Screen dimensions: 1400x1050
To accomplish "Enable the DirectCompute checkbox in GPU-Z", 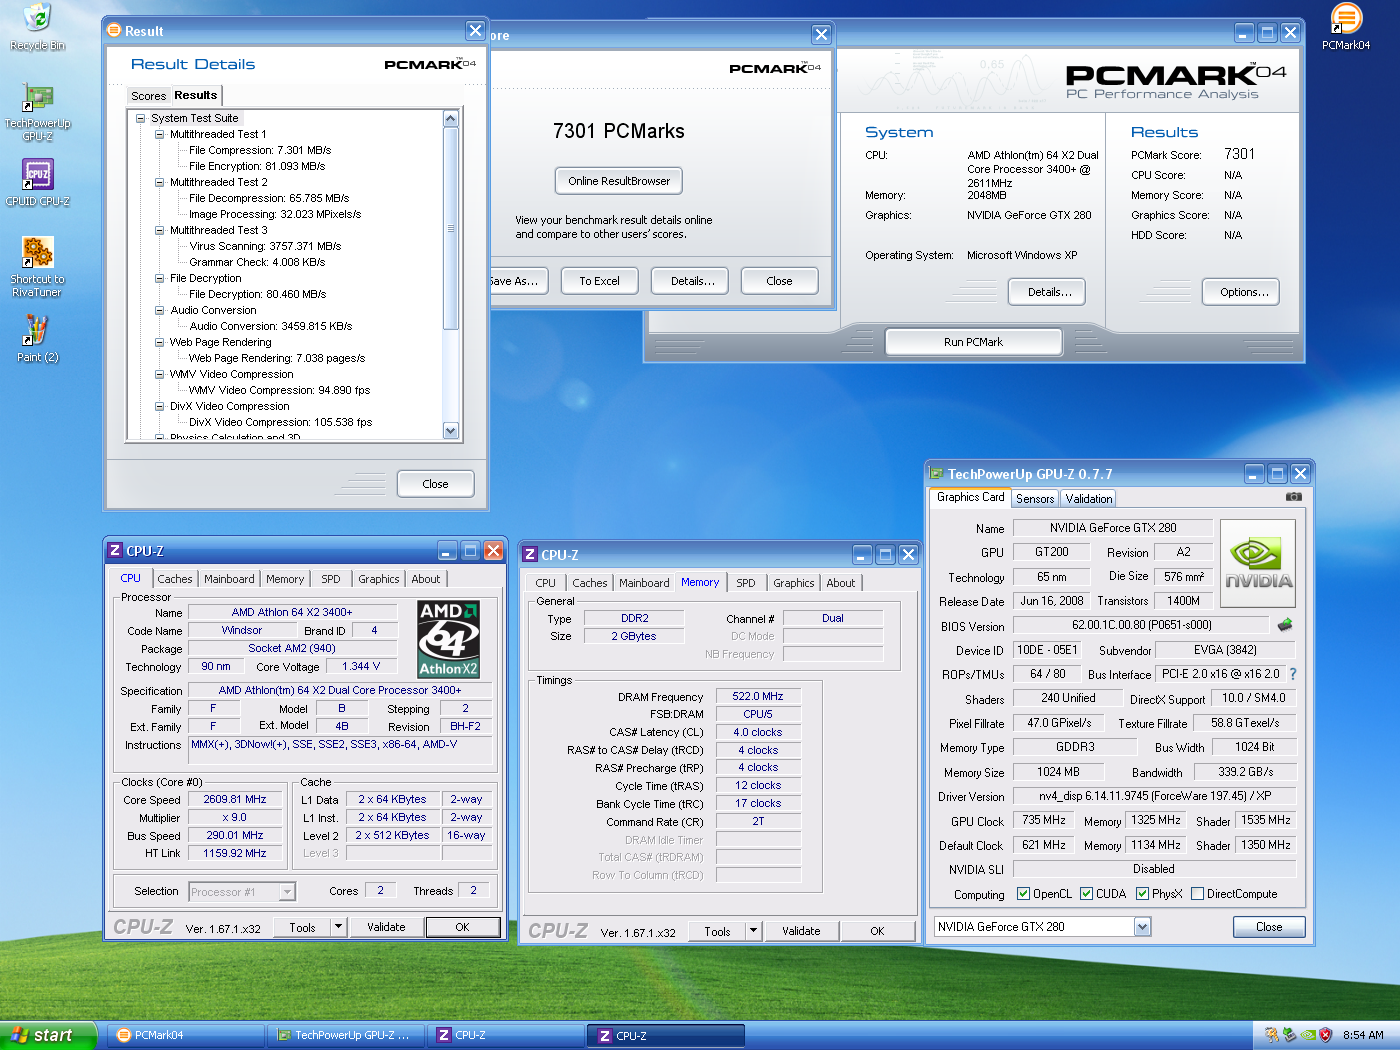I will [1197, 894].
